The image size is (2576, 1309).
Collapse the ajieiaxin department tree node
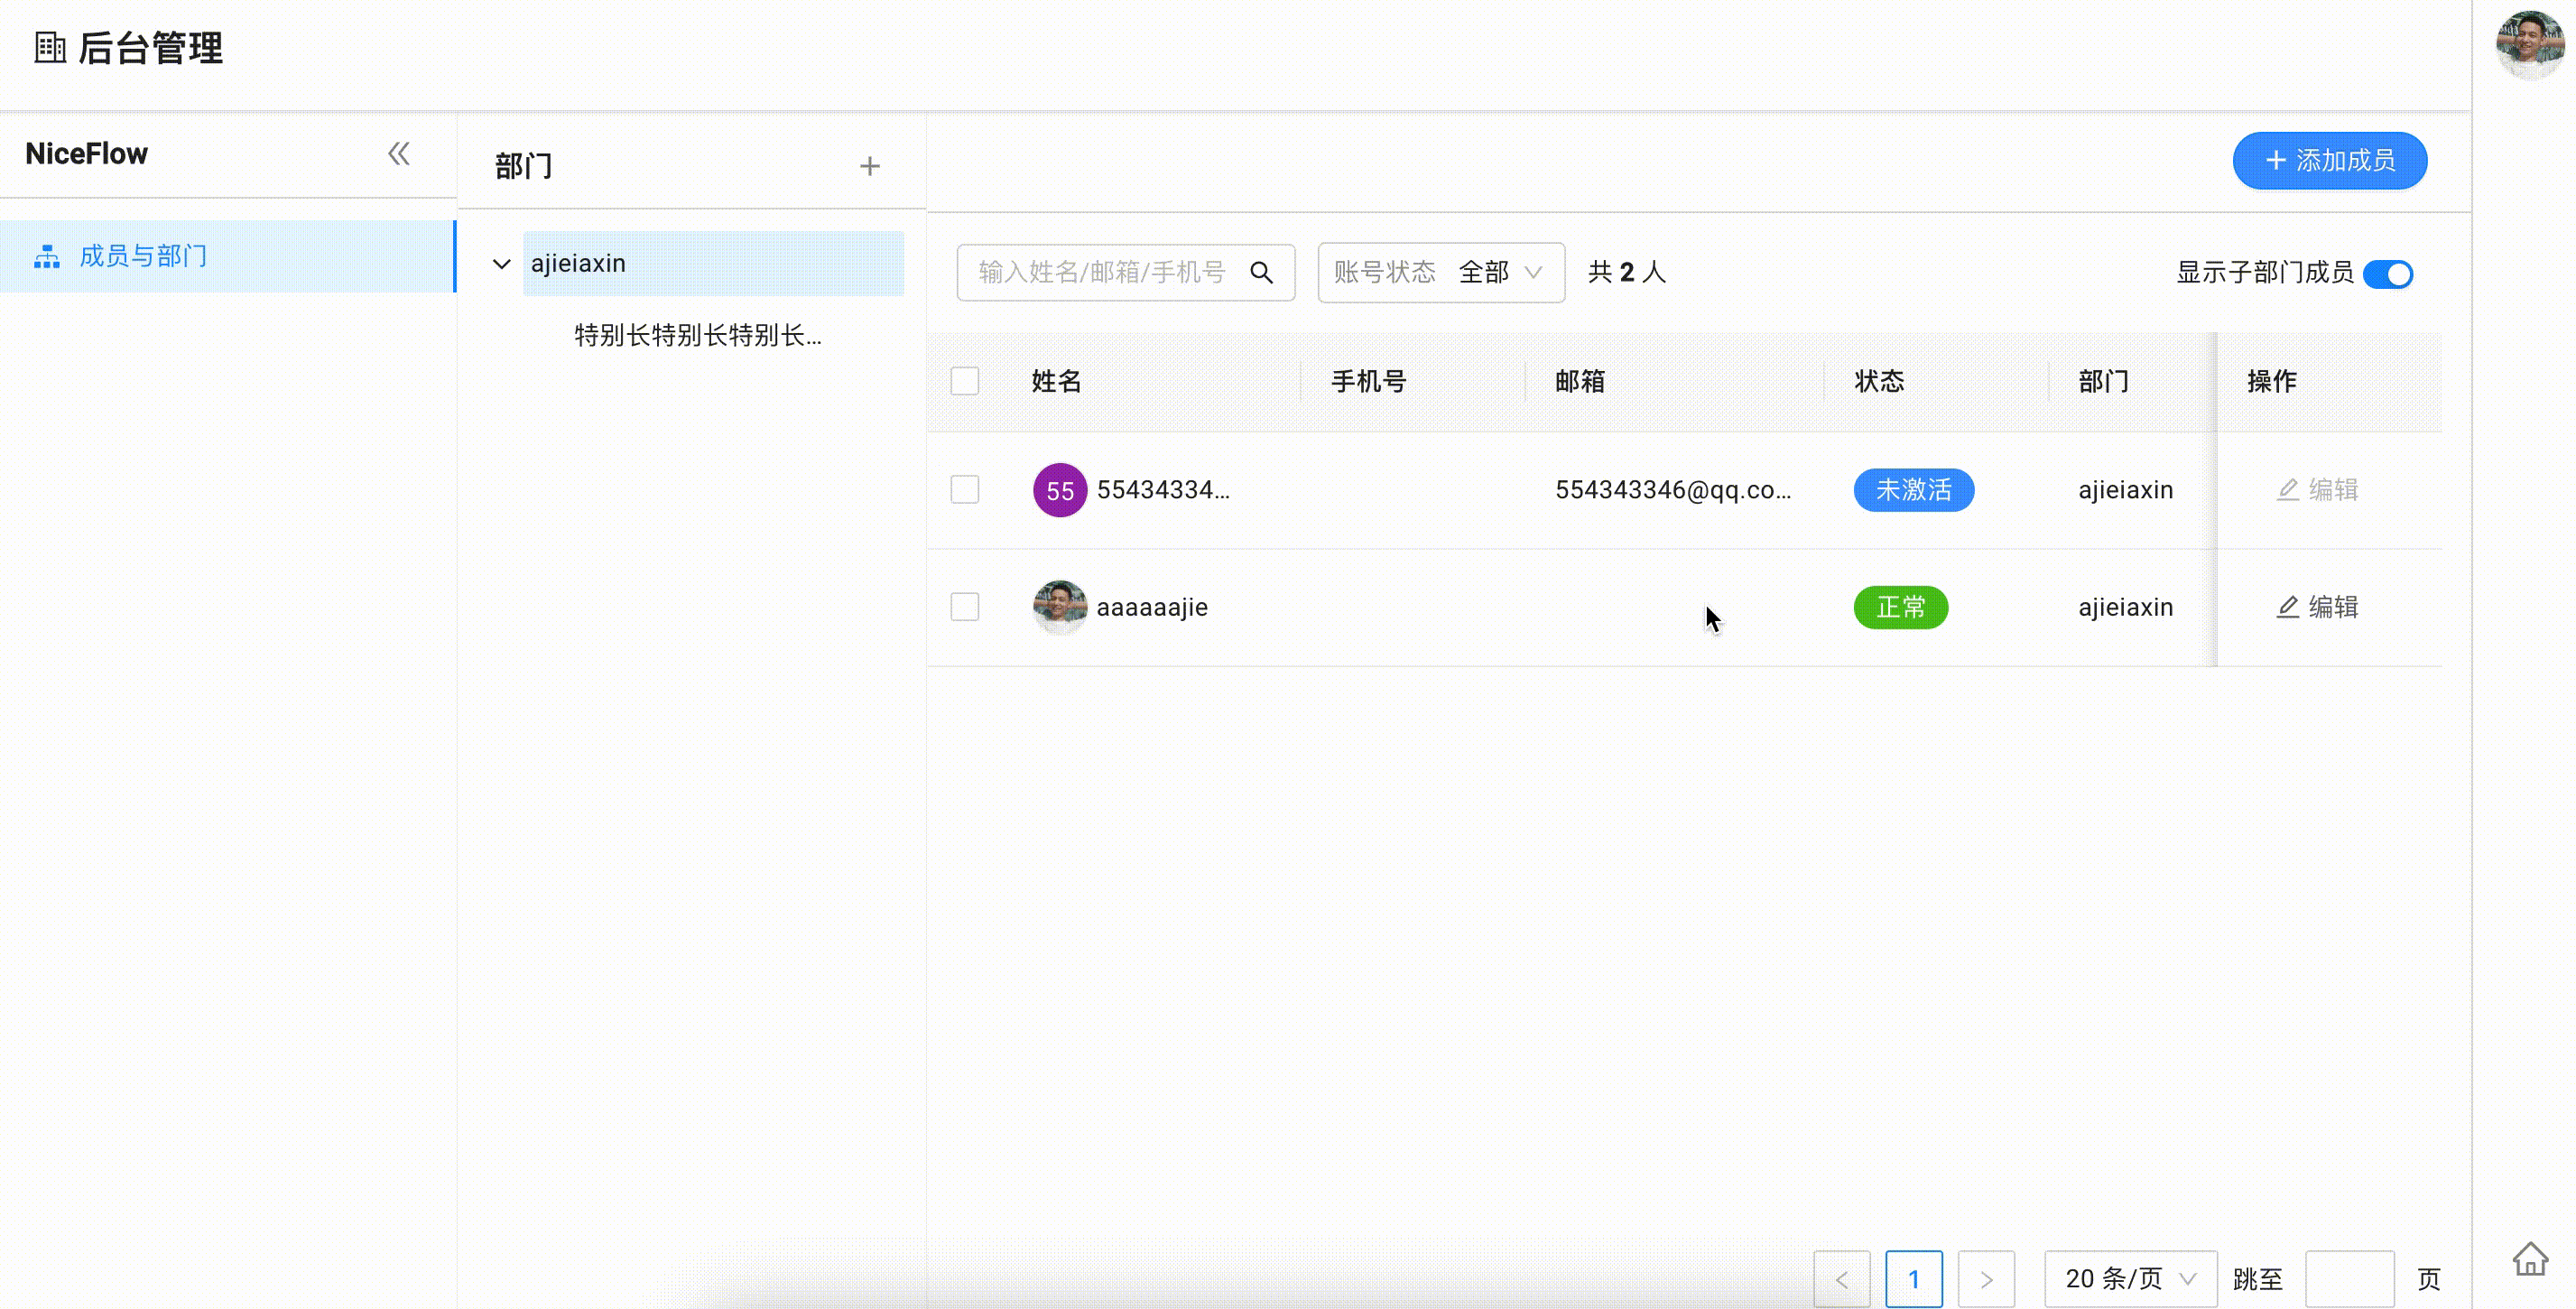[501, 264]
